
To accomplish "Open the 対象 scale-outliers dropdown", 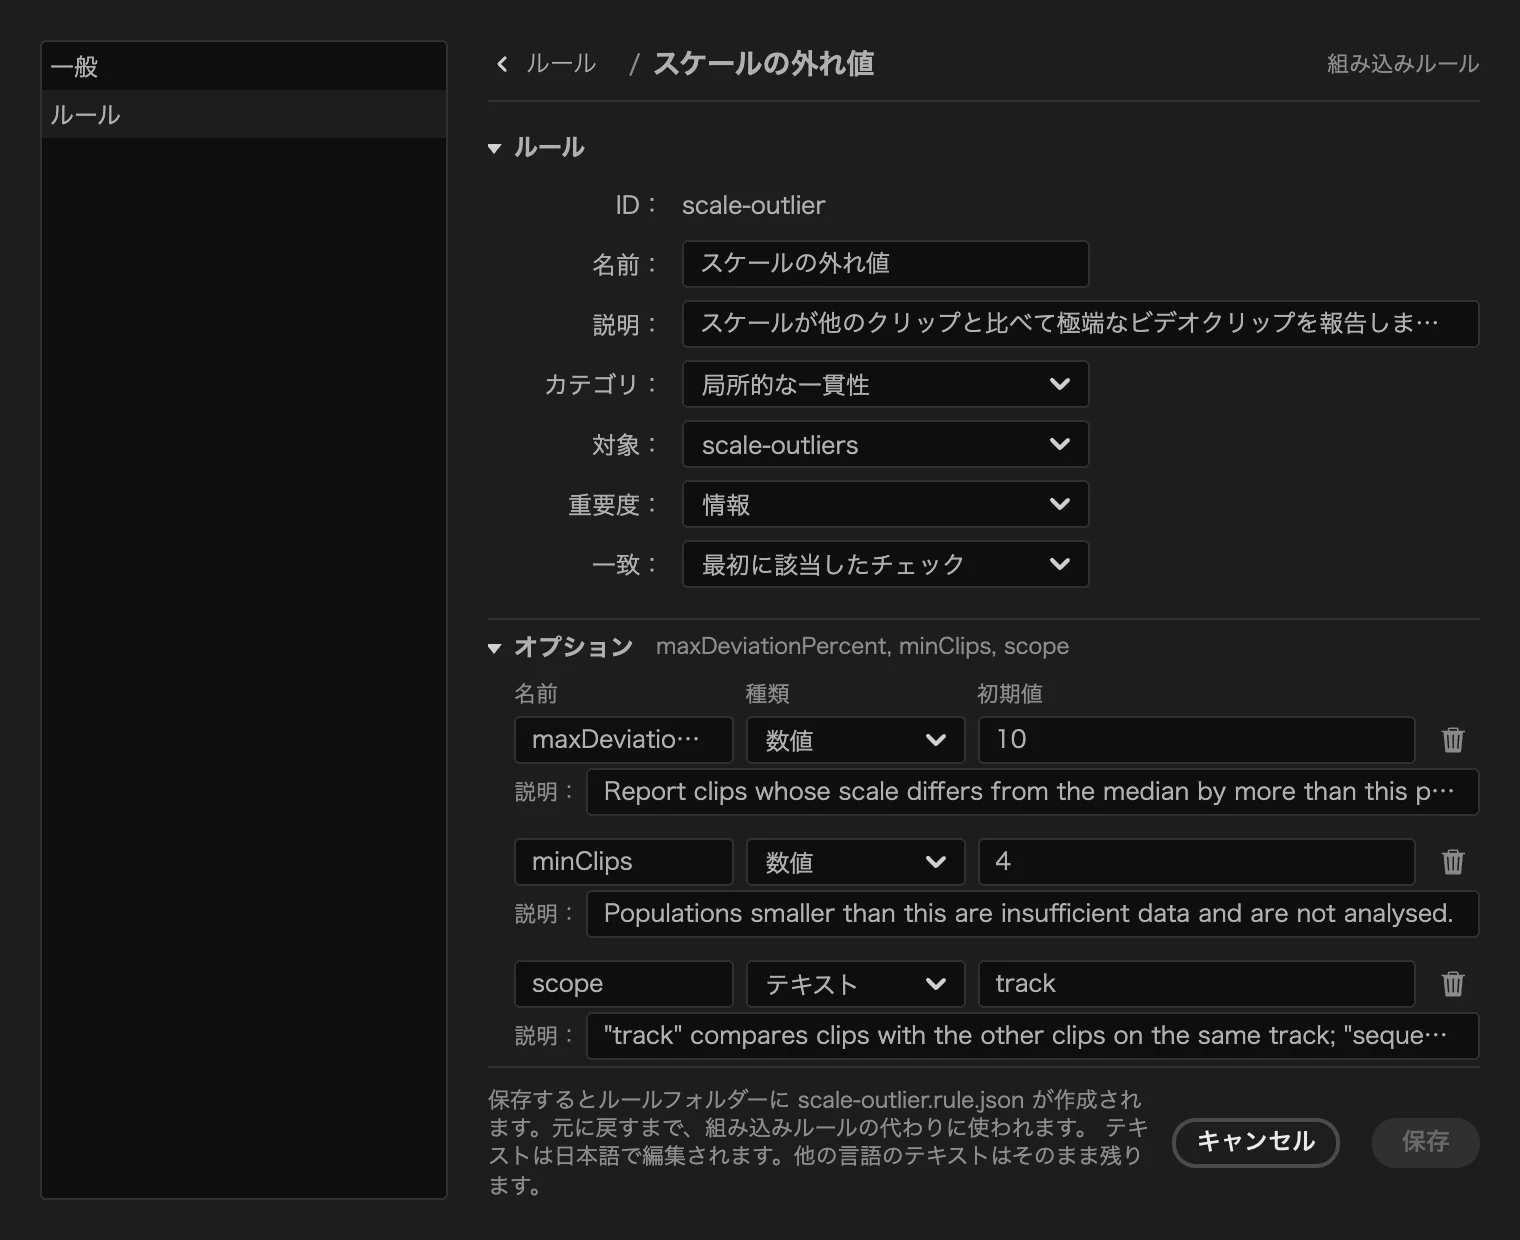I will pyautogui.click(x=885, y=444).
